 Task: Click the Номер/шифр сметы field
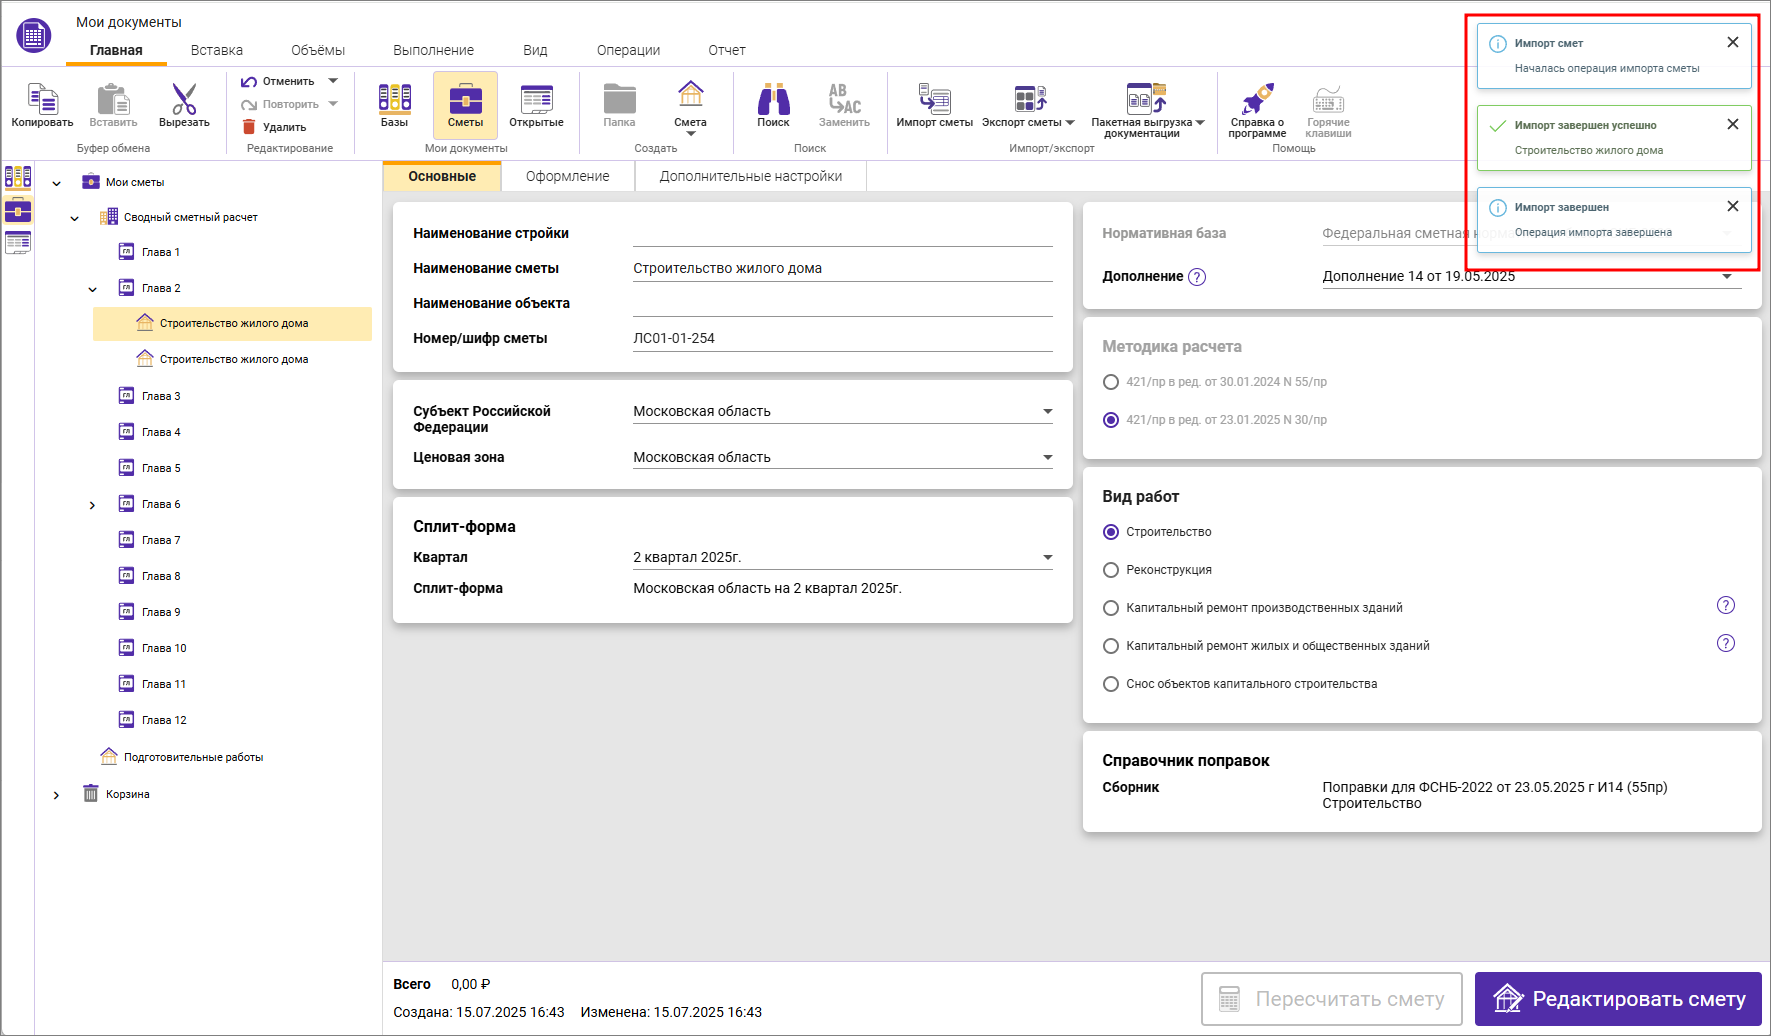point(843,338)
